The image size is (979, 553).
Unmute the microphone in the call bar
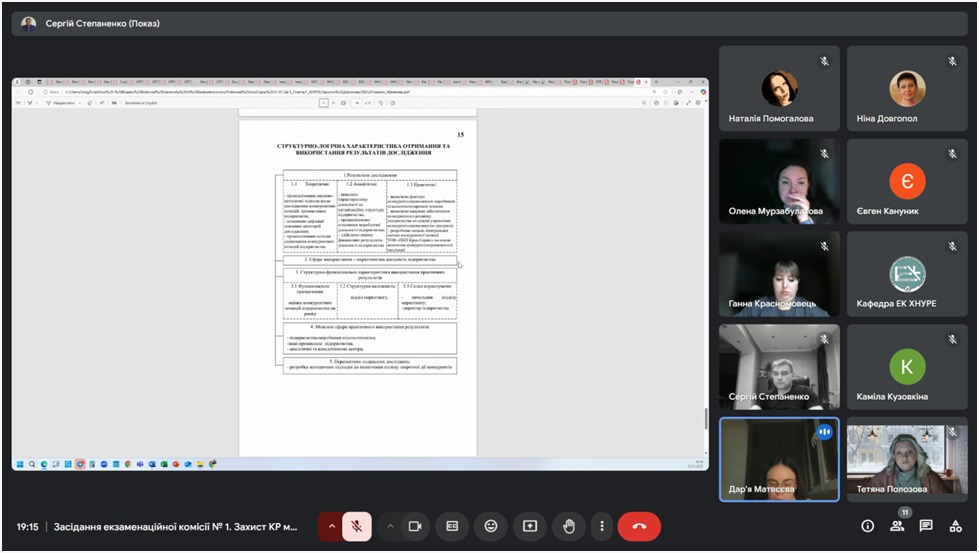point(357,526)
